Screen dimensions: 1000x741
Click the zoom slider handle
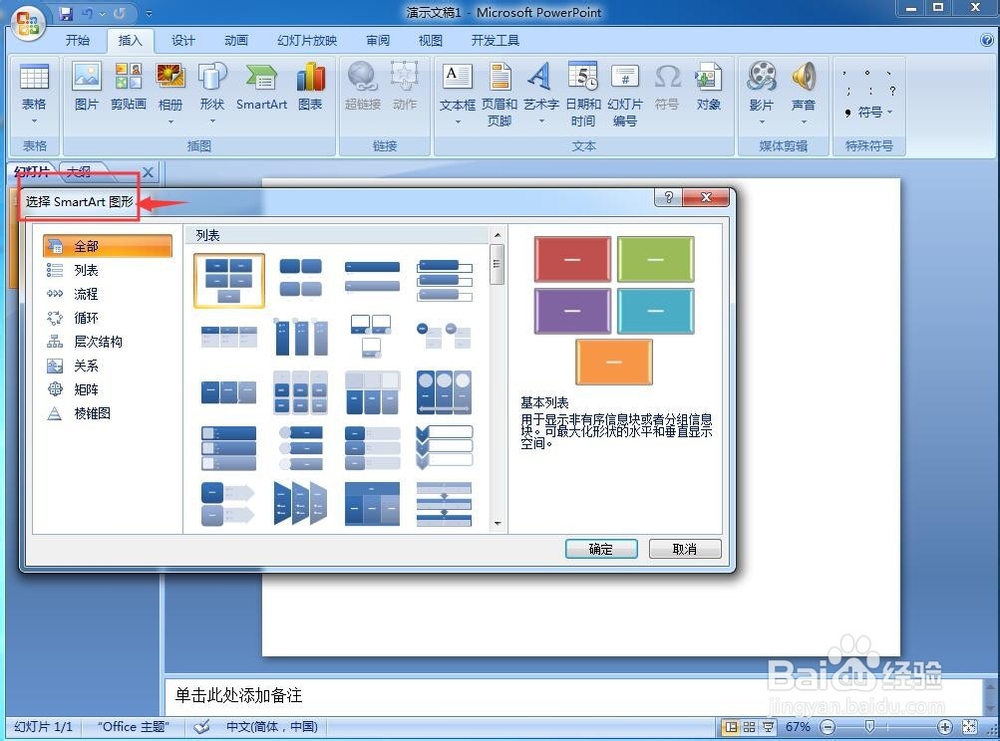coord(869,726)
